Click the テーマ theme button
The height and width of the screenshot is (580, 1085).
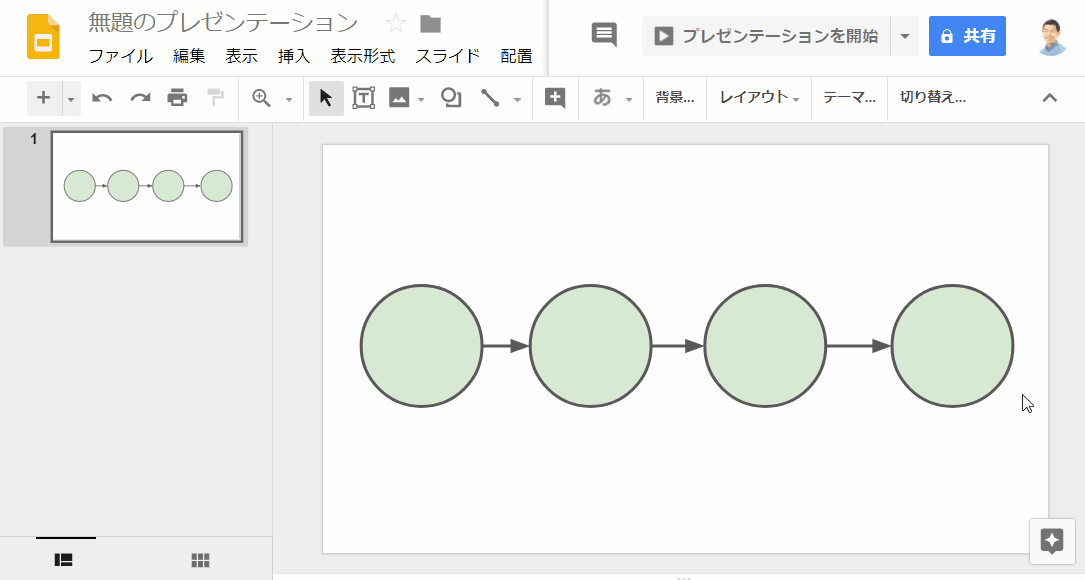coord(849,98)
